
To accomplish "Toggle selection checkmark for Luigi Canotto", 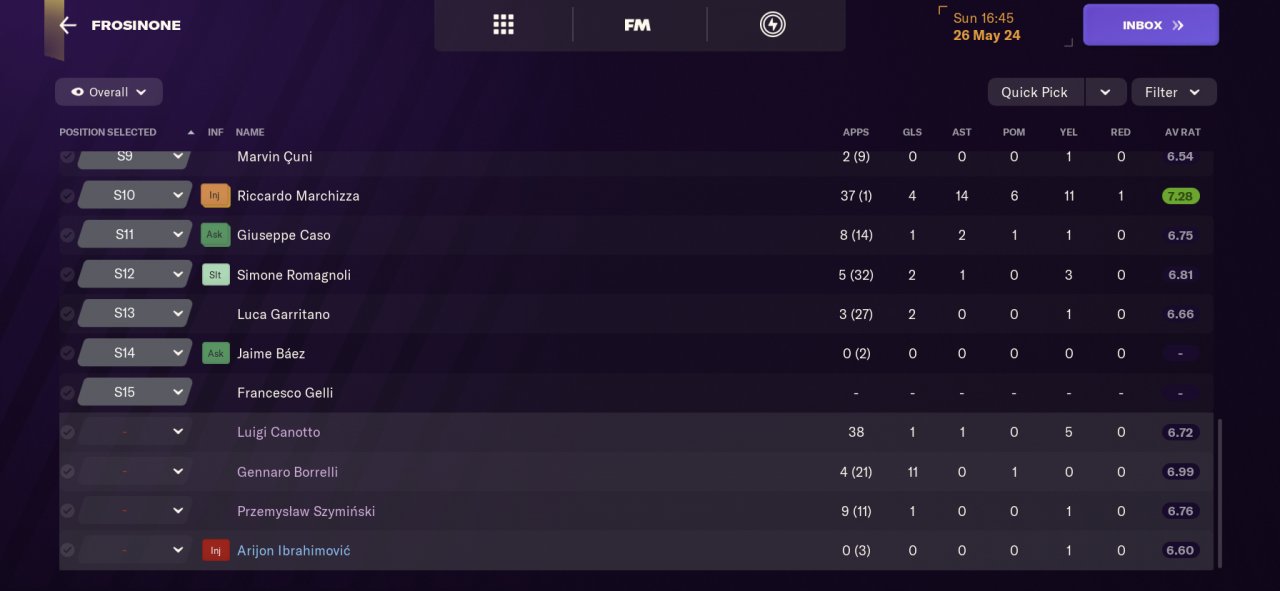I will [x=67, y=432].
